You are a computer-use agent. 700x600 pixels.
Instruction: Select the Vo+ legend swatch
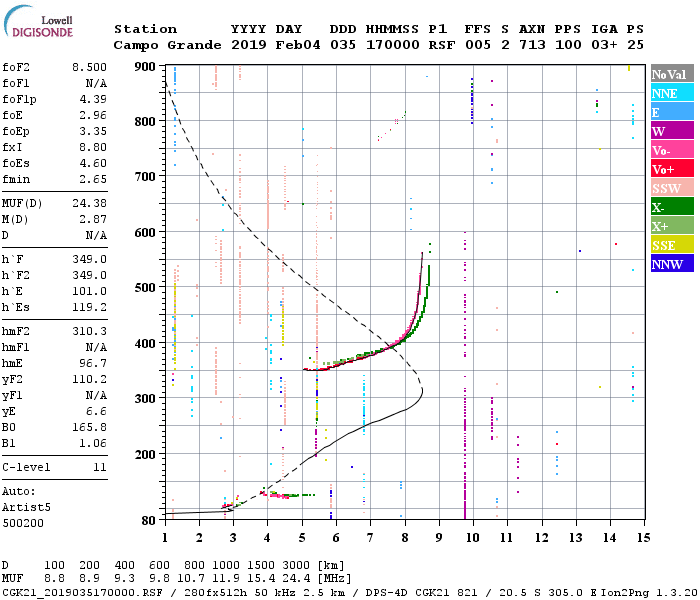coord(672,169)
